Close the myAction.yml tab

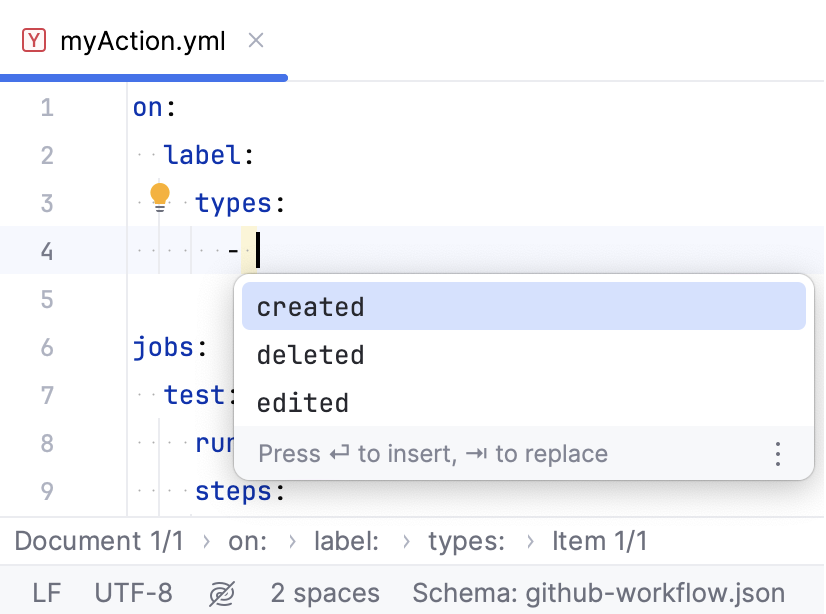click(256, 41)
